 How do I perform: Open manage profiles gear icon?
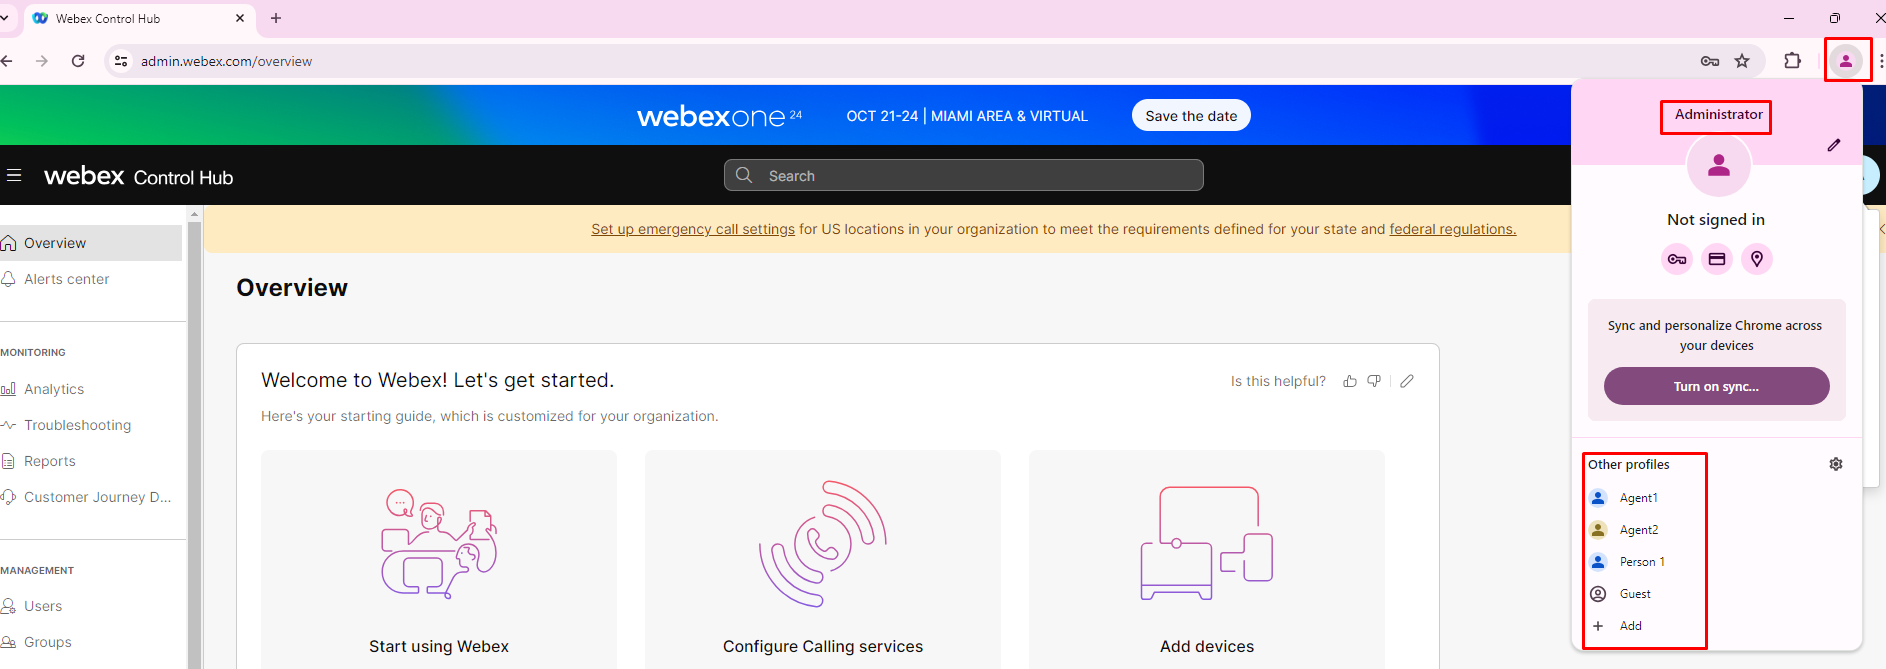tap(1836, 464)
